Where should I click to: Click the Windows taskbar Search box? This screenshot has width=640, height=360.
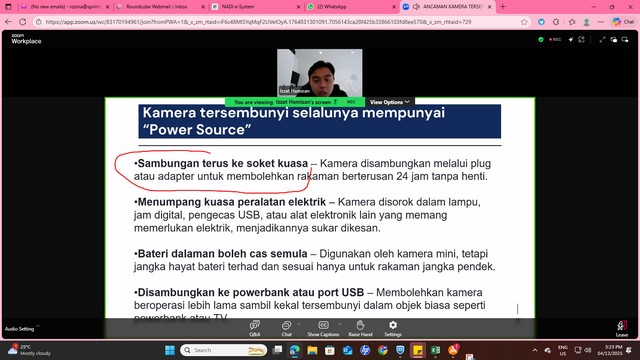(223, 350)
